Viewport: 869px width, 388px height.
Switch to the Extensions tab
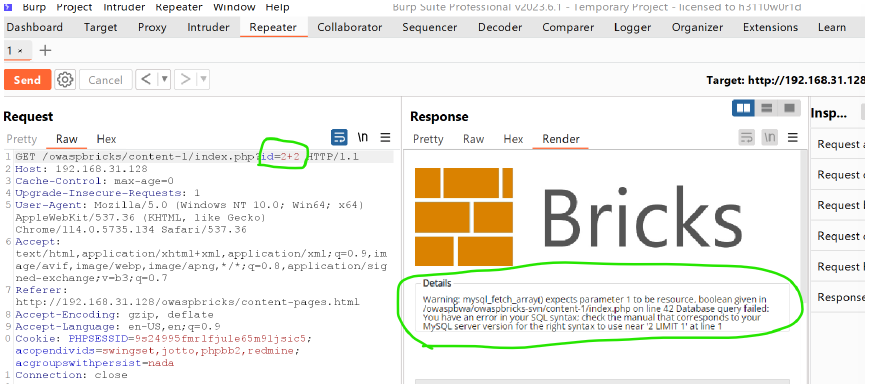[770, 27]
